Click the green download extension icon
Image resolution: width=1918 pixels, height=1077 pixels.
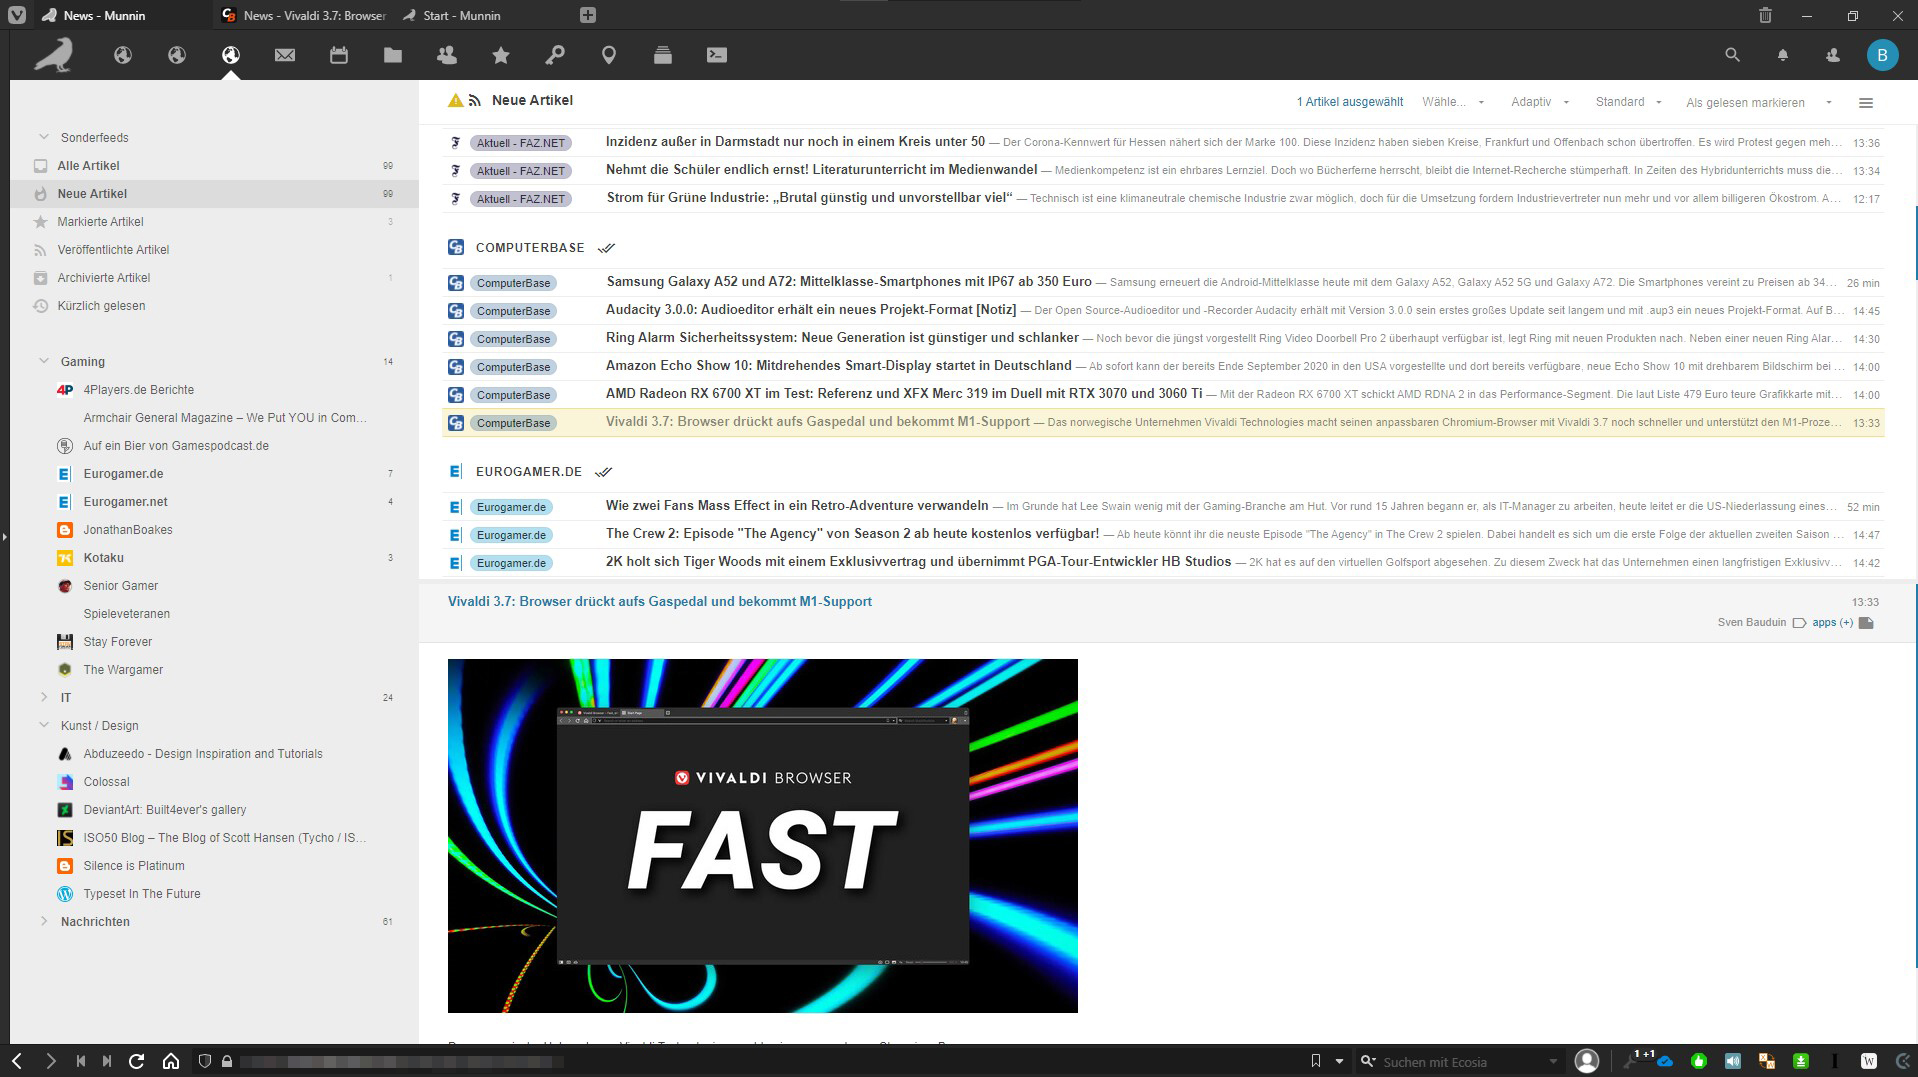[x=1801, y=1061]
